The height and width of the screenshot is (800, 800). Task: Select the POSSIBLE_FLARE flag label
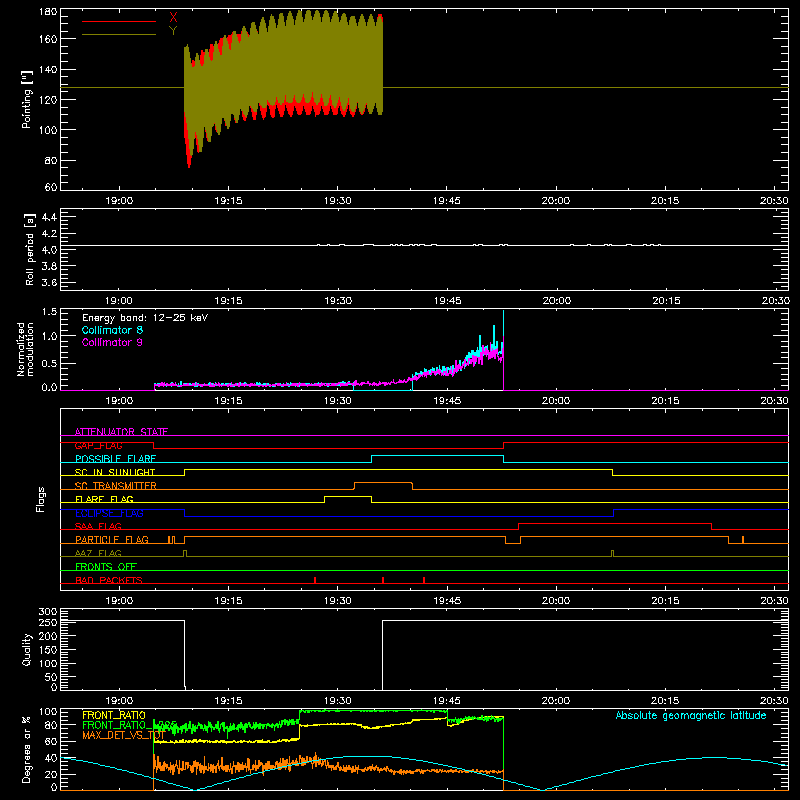click(x=115, y=459)
